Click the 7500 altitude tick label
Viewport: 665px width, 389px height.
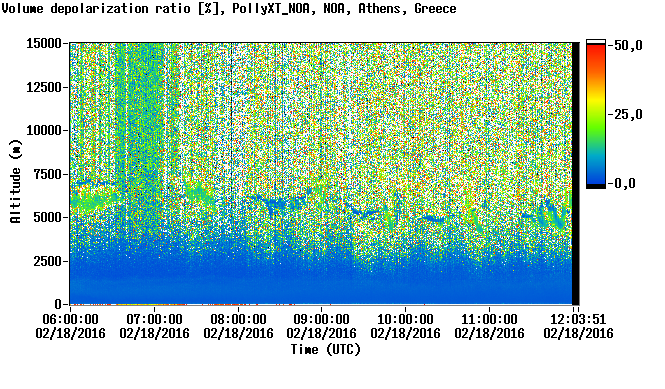click(x=47, y=174)
